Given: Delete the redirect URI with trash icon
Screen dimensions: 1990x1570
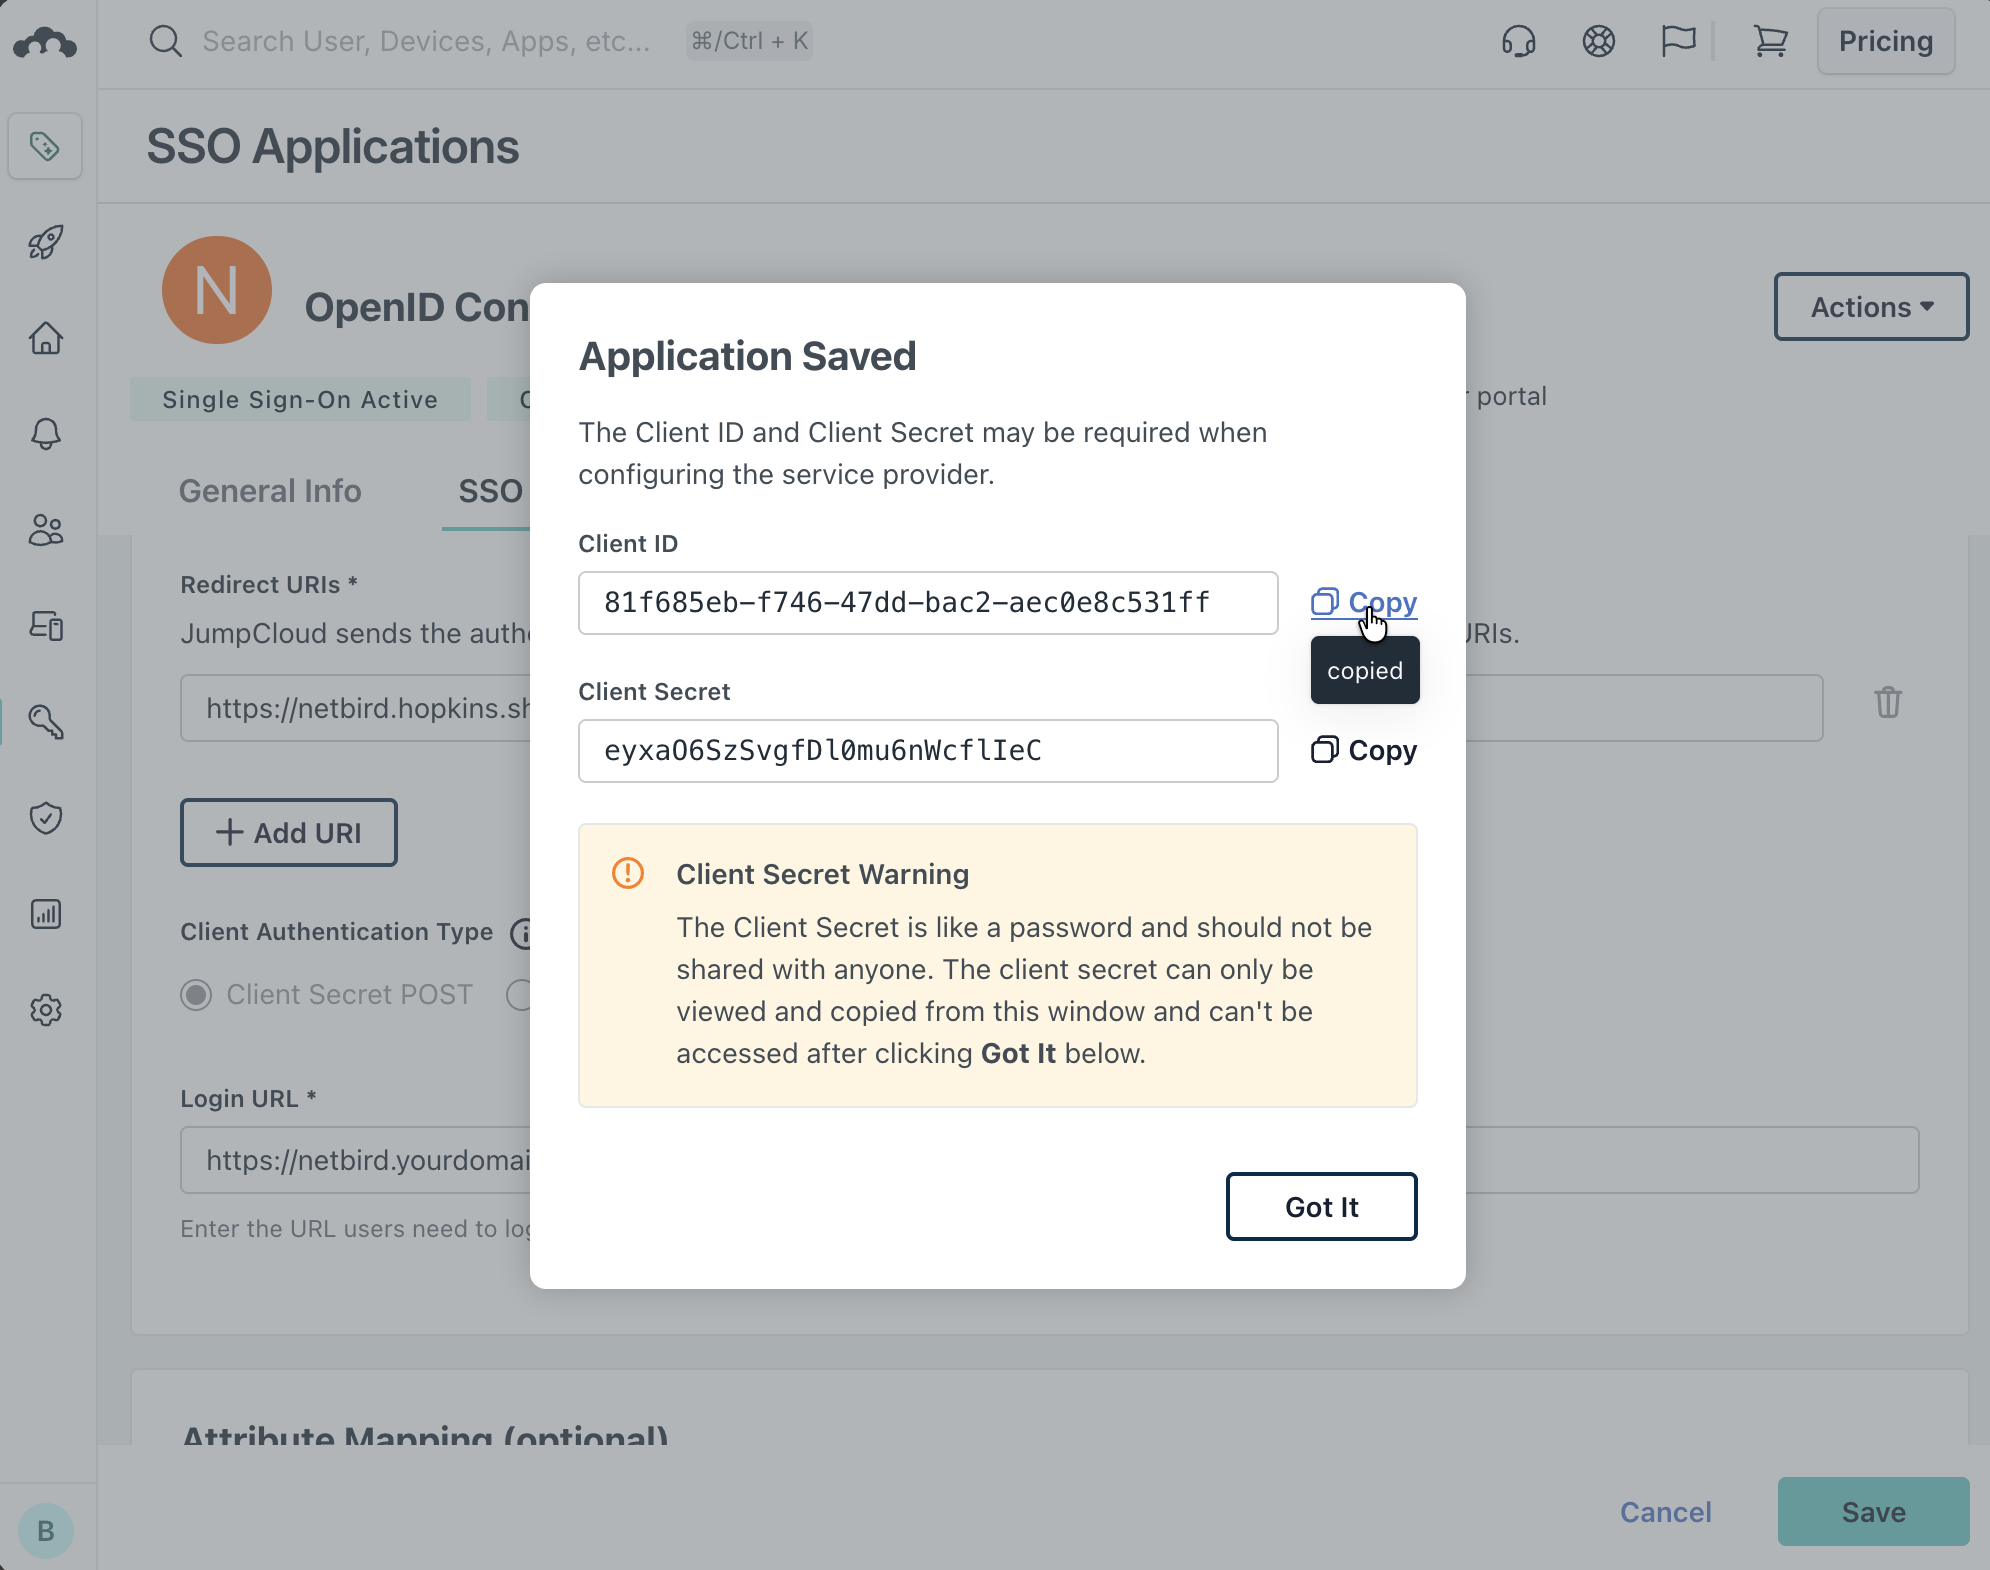Looking at the screenshot, I should (1887, 703).
